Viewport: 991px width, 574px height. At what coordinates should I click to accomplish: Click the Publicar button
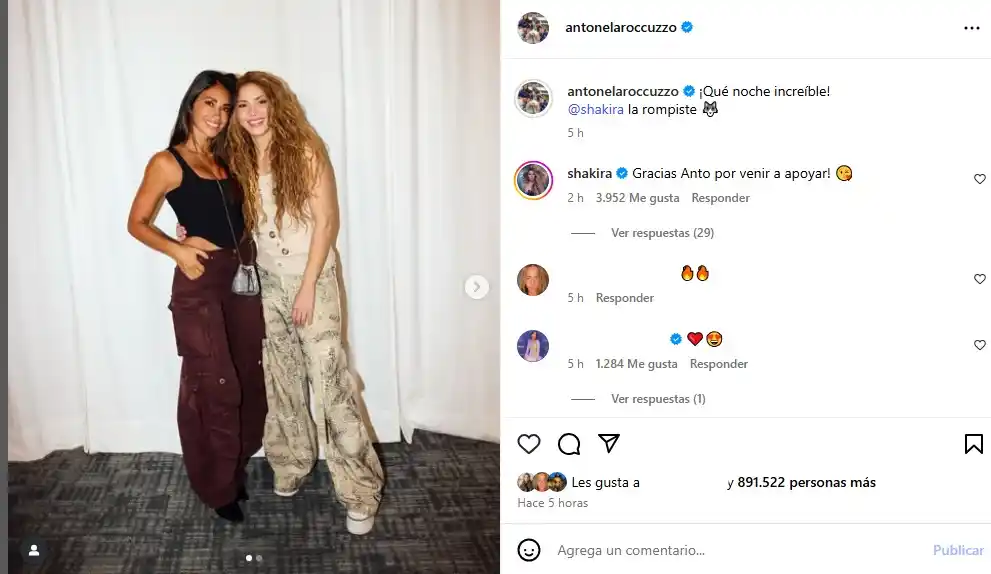pyautogui.click(x=958, y=550)
